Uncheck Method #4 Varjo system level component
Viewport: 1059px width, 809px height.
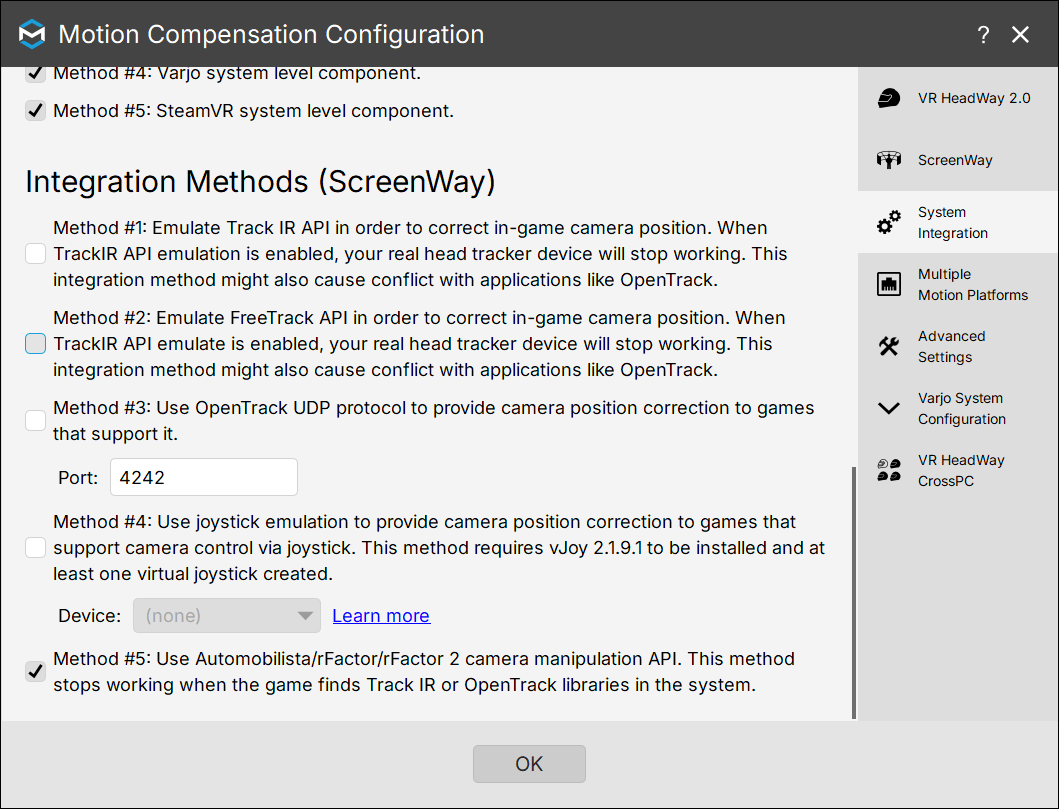35,73
